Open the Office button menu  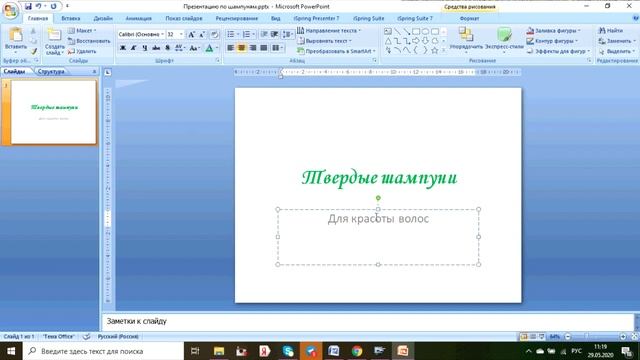click(x=10, y=10)
